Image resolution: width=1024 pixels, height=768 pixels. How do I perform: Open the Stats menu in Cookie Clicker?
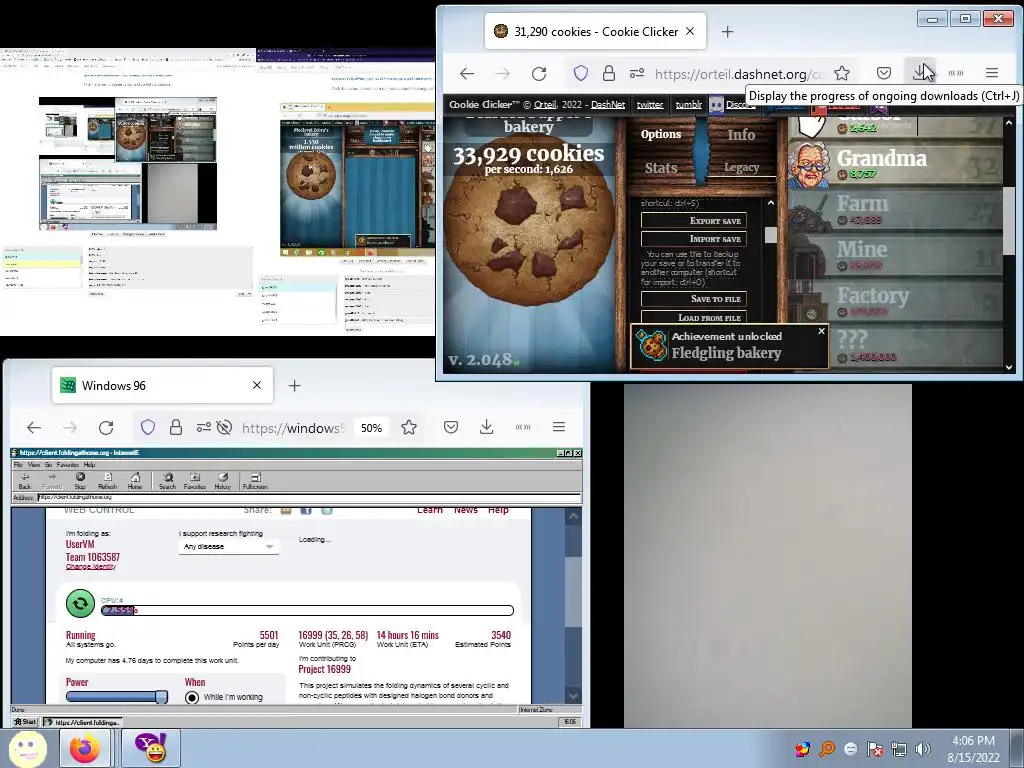[660, 168]
